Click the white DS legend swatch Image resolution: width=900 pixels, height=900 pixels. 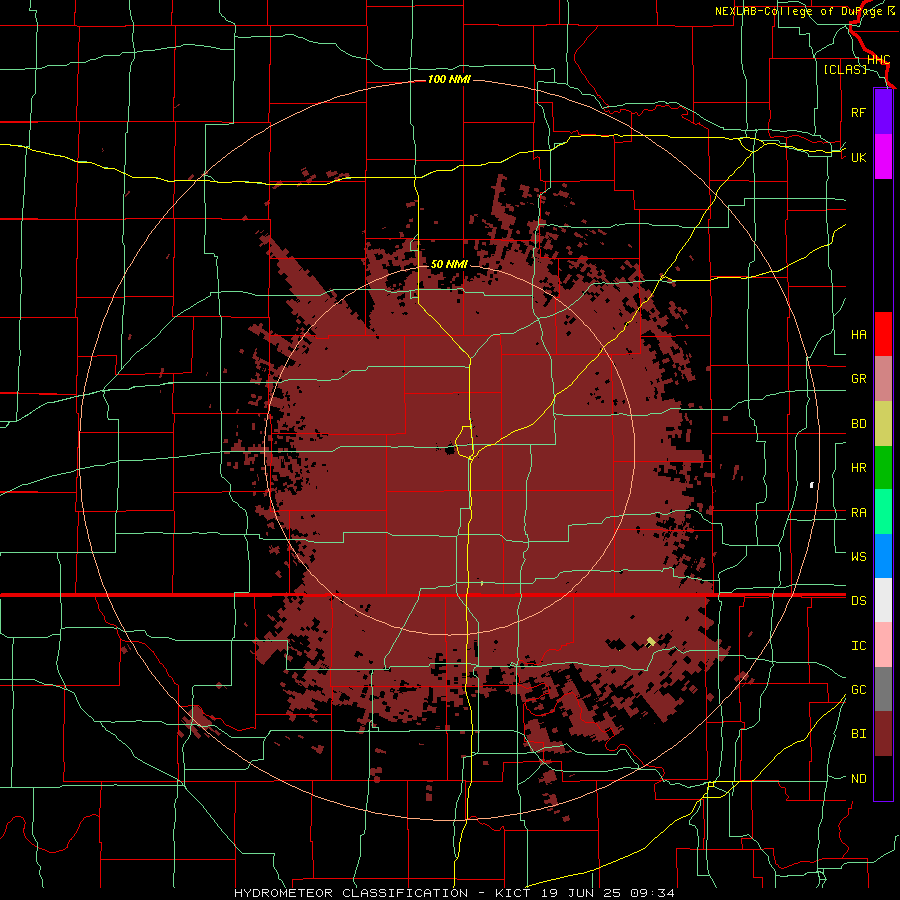click(883, 600)
